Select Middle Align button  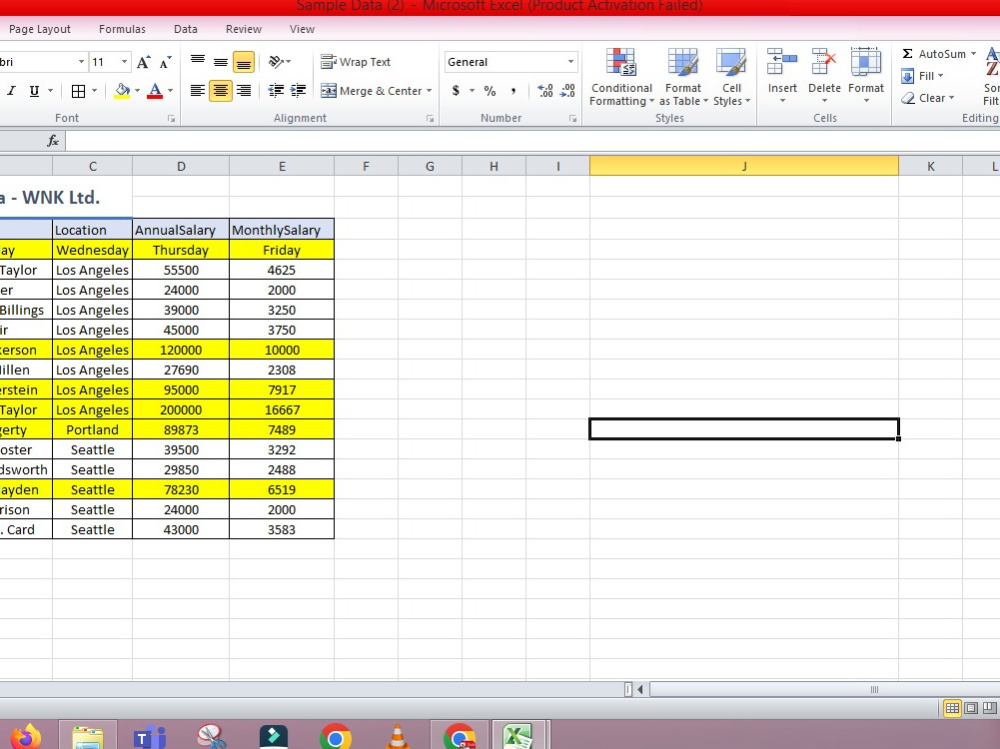tap(221, 62)
